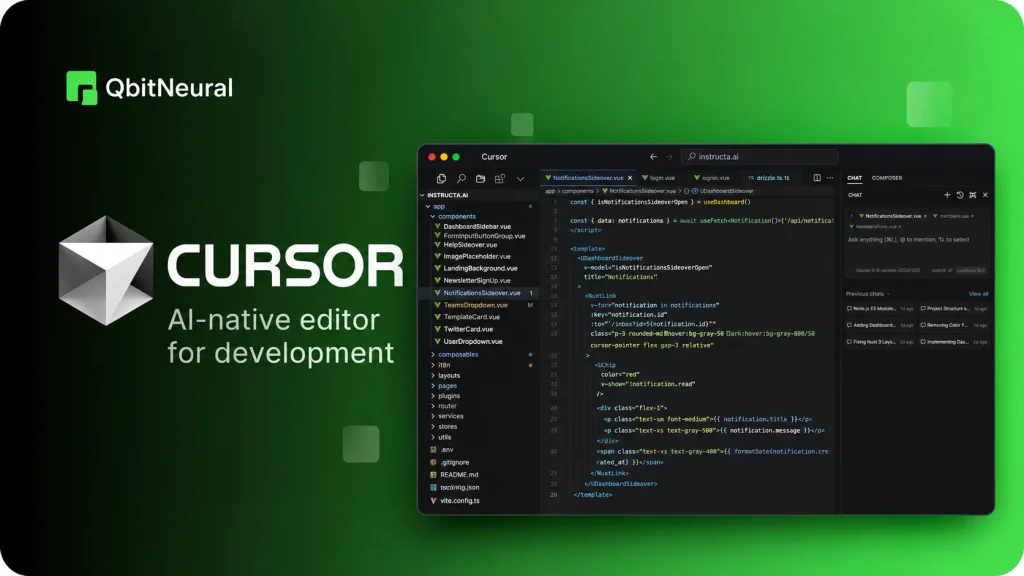Viewport: 1024px width, 576px height.
Task: Expand the sidebar toolbar overflow chevron
Action: coord(520,178)
